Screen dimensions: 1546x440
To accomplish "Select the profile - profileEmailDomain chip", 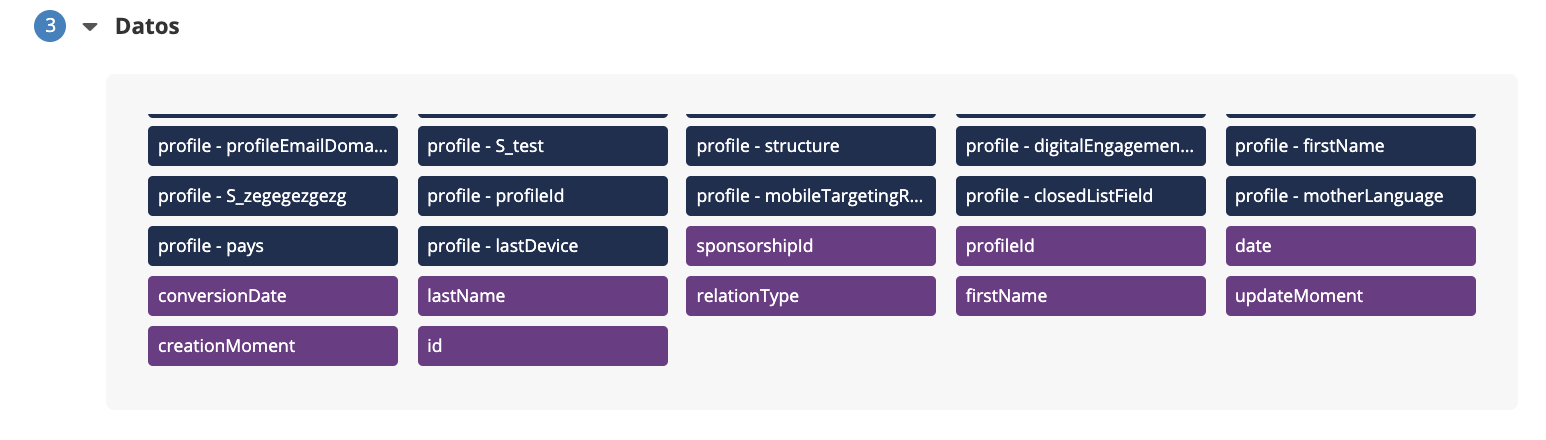I will tap(272, 146).
